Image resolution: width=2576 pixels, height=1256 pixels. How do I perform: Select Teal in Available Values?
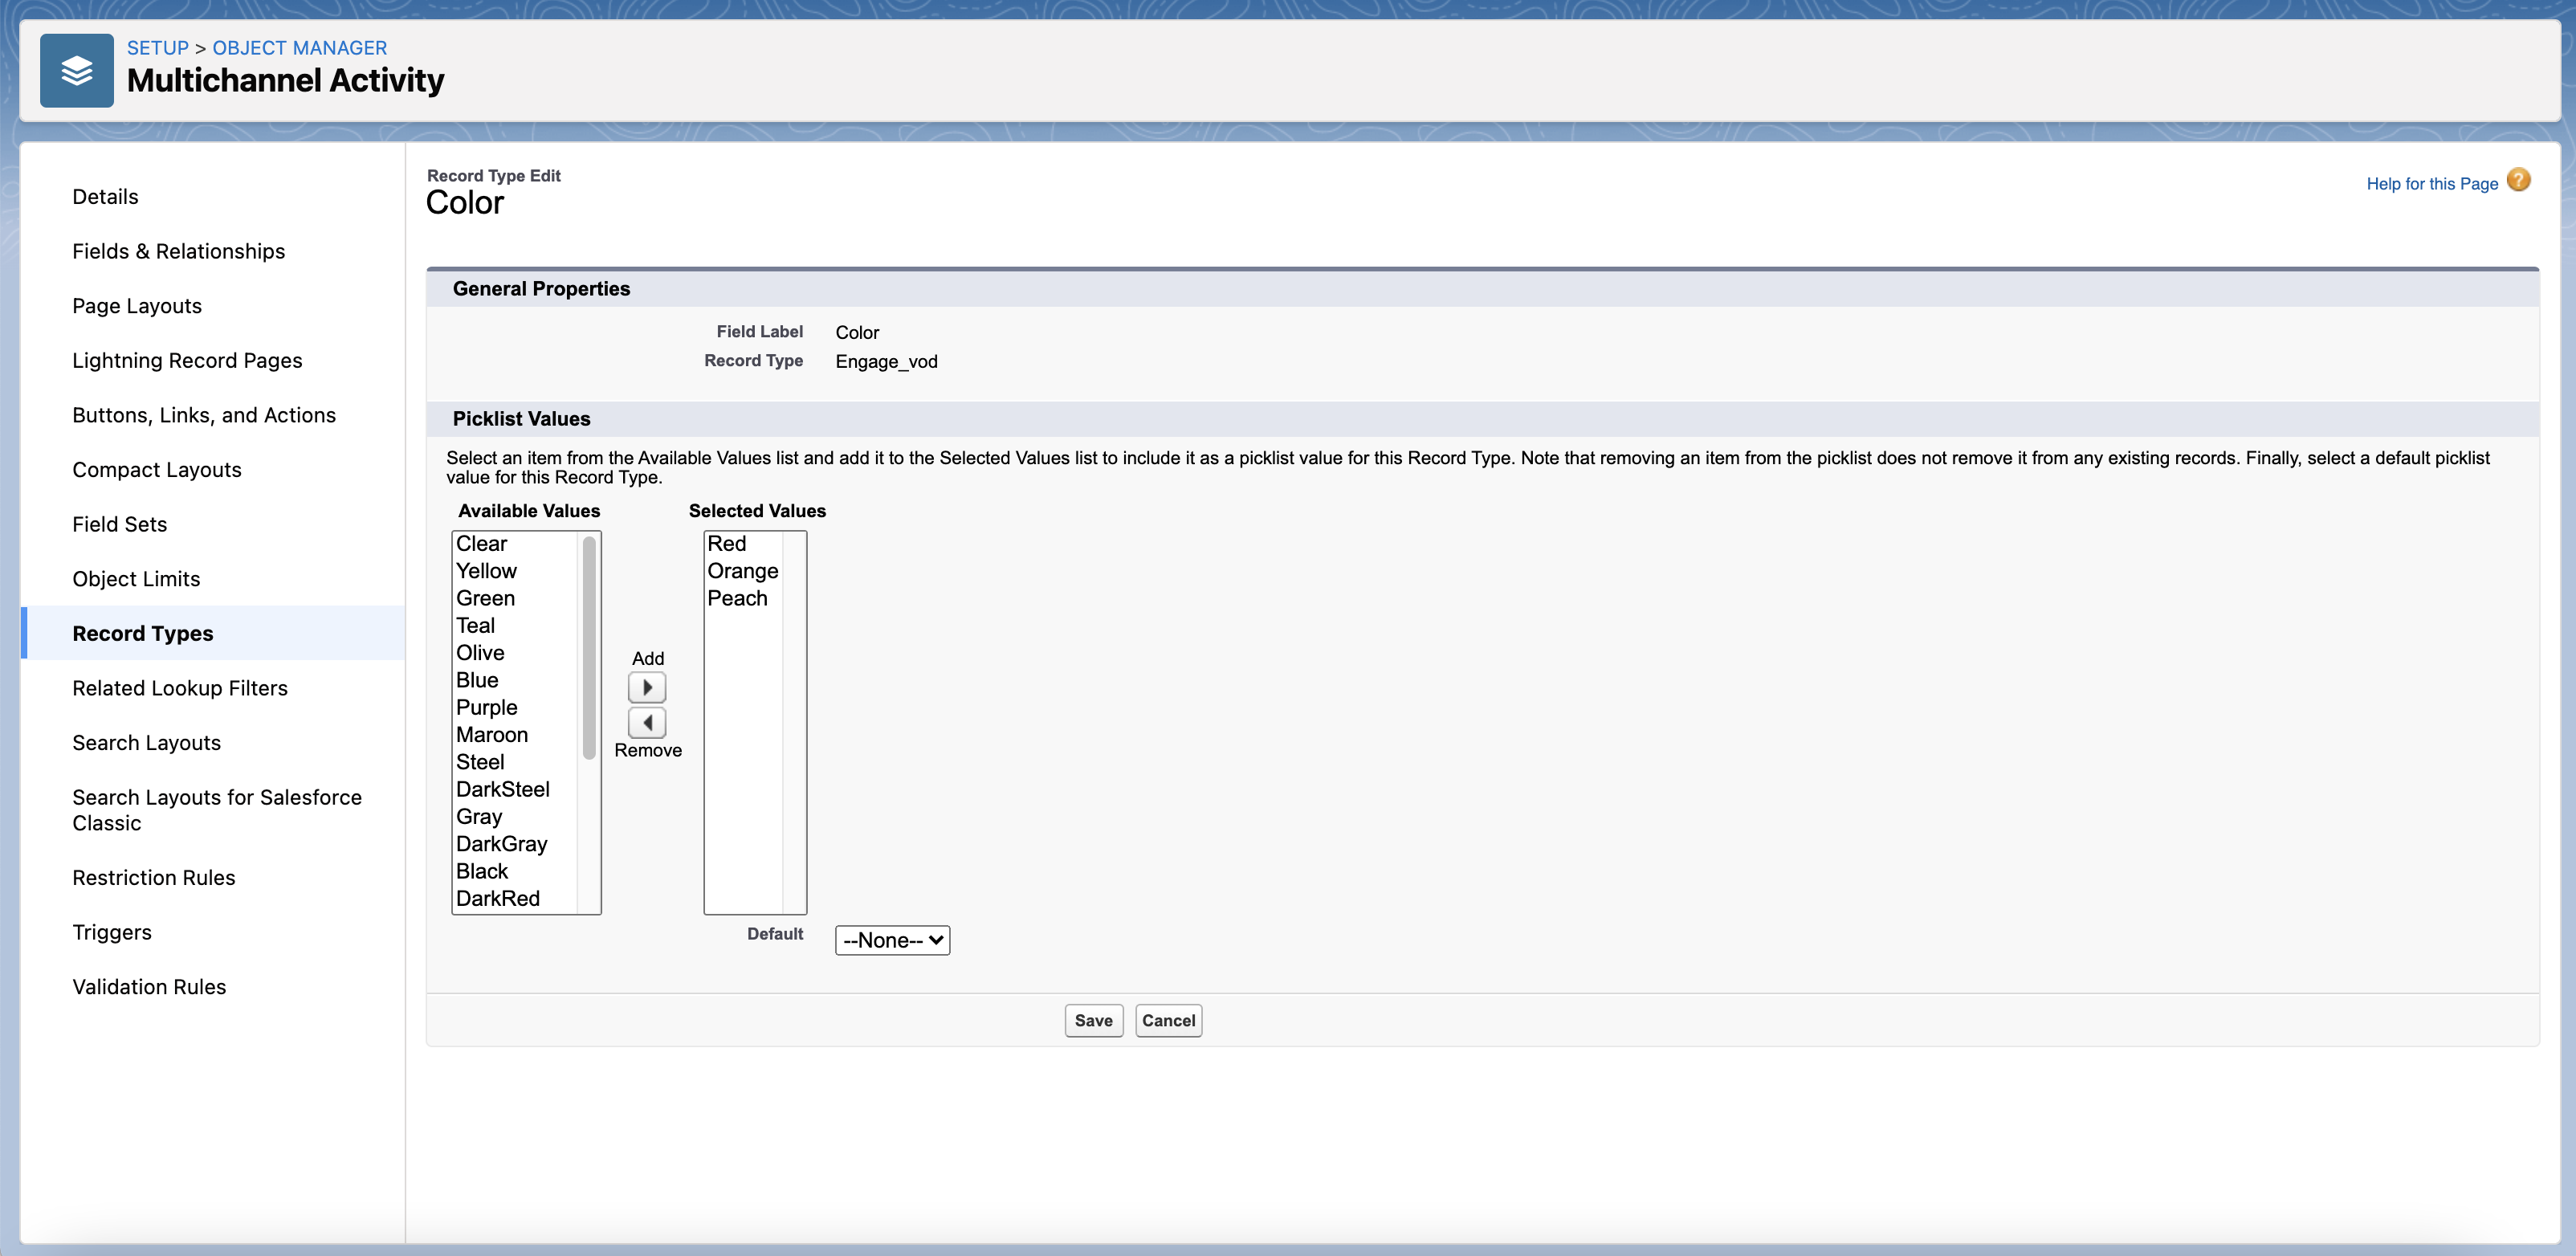(476, 626)
